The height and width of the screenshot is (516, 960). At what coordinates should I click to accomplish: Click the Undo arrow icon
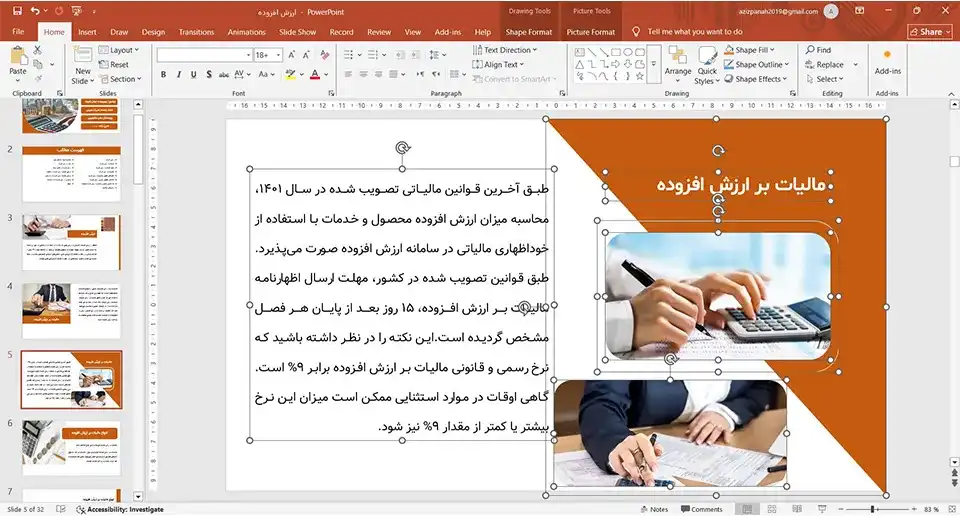[x=35, y=11]
